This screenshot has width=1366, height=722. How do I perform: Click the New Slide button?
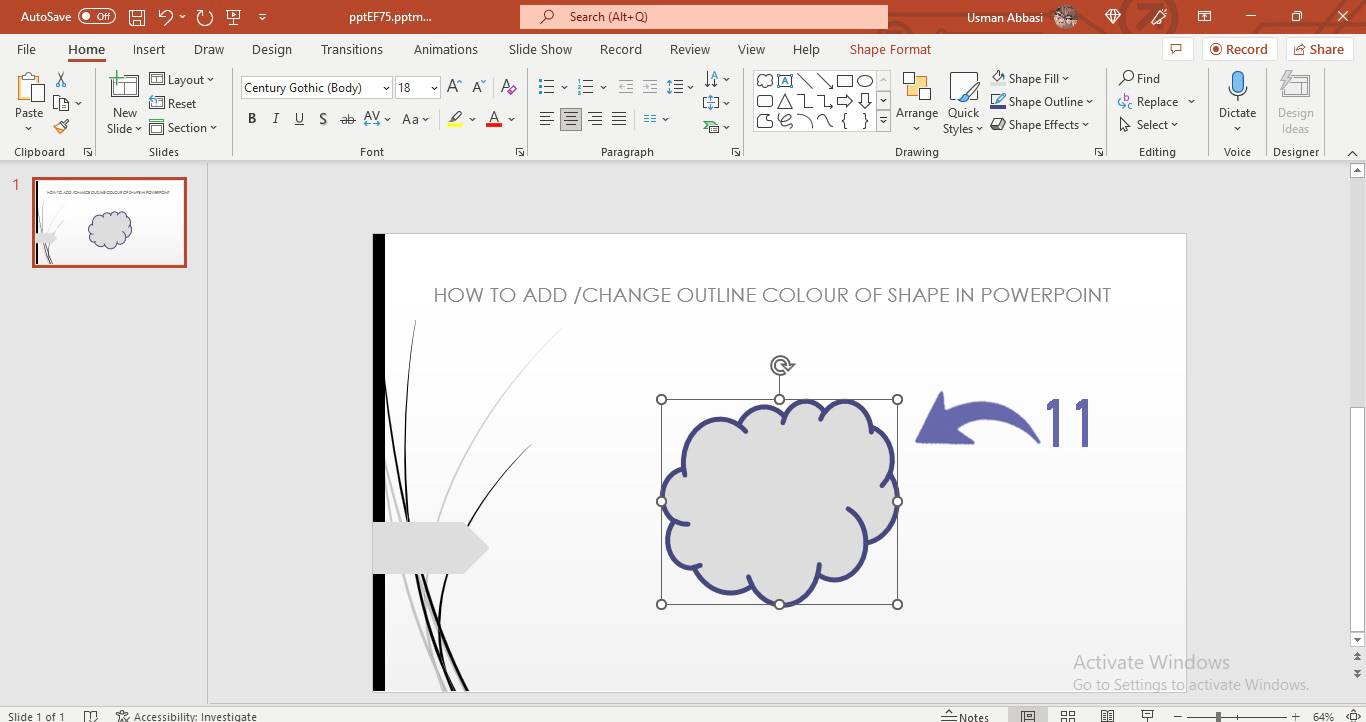(125, 103)
